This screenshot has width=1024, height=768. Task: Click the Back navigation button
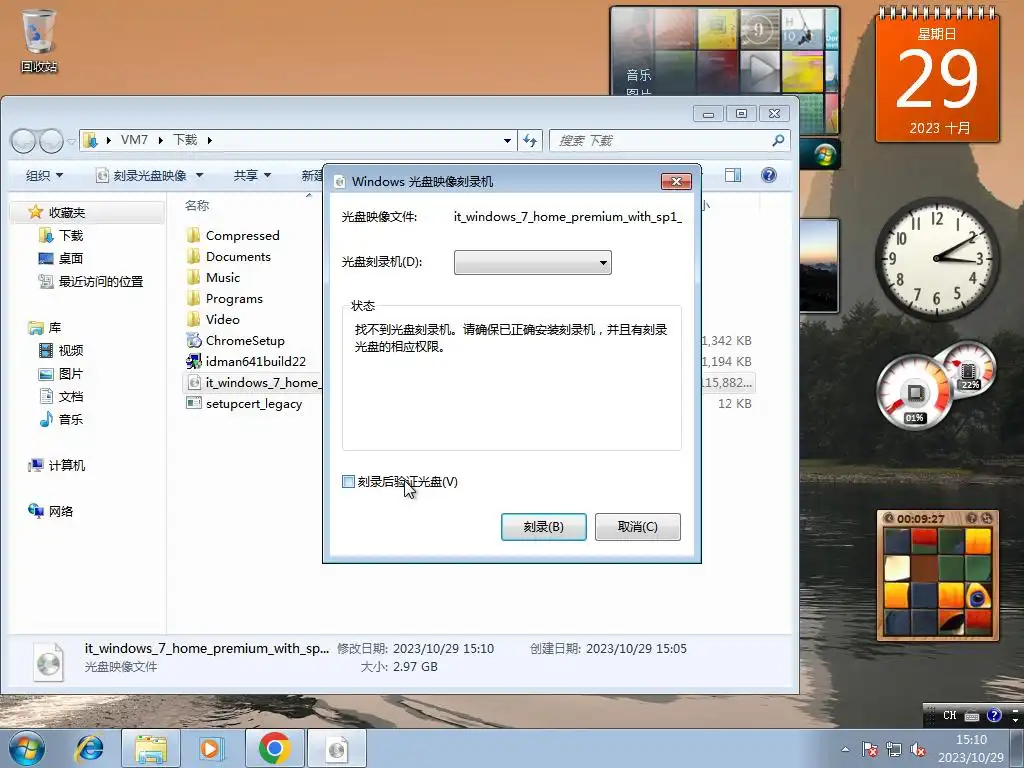[24, 140]
